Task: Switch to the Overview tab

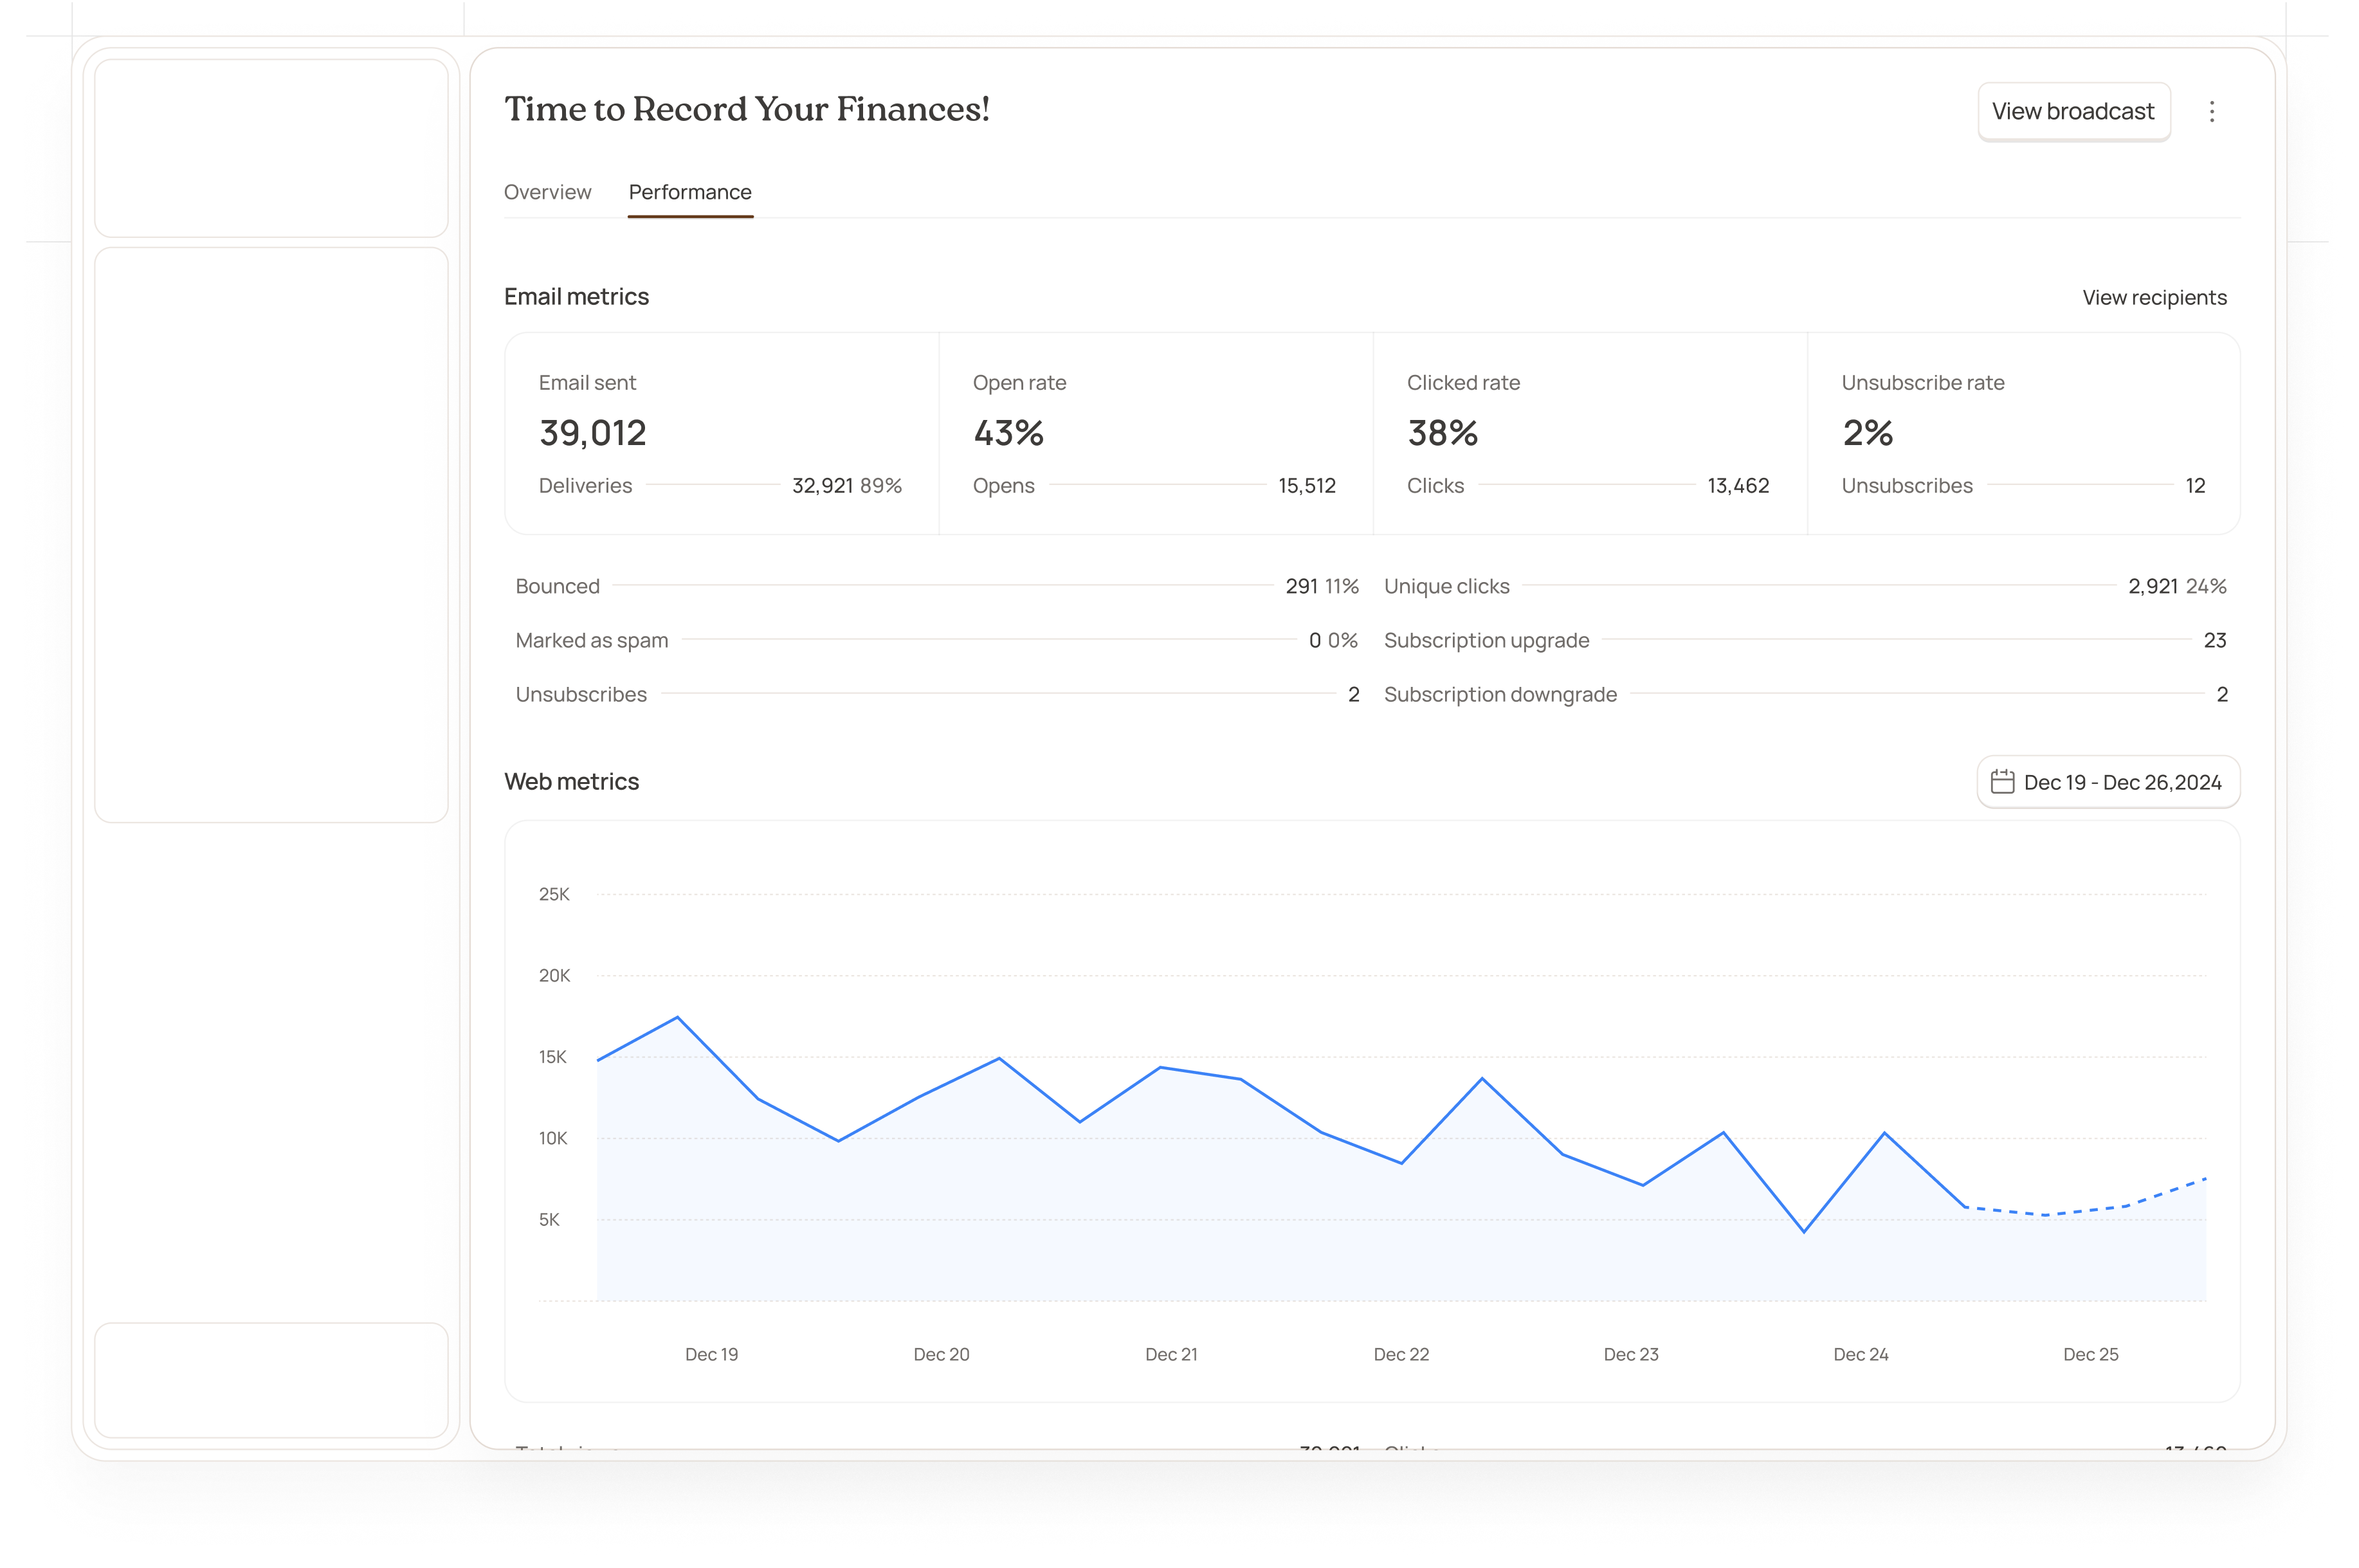Action: click(547, 192)
